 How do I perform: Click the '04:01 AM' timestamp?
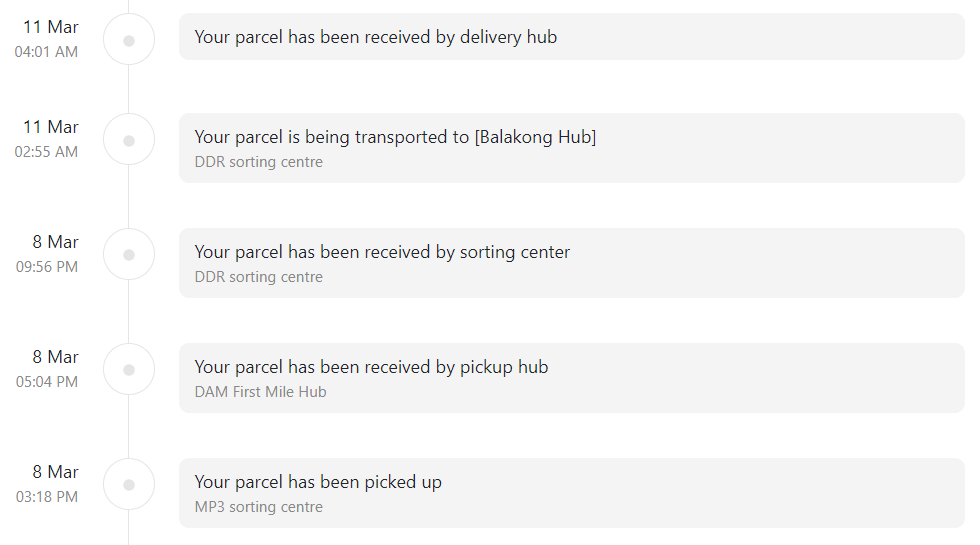[46, 52]
